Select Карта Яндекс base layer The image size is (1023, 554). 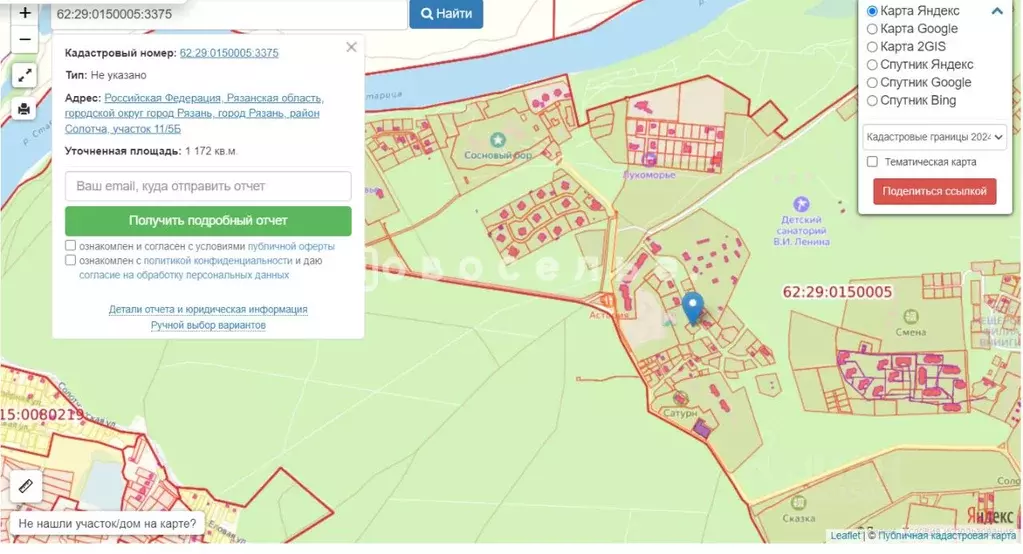coord(872,11)
